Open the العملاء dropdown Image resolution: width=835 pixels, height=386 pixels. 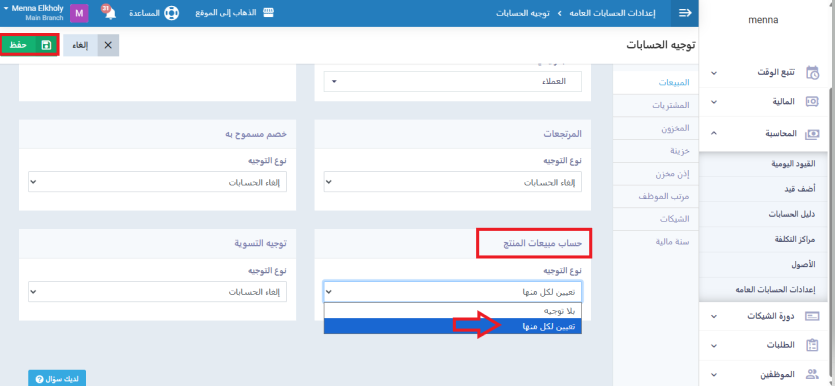pyautogui.click(x=453, y=81)
